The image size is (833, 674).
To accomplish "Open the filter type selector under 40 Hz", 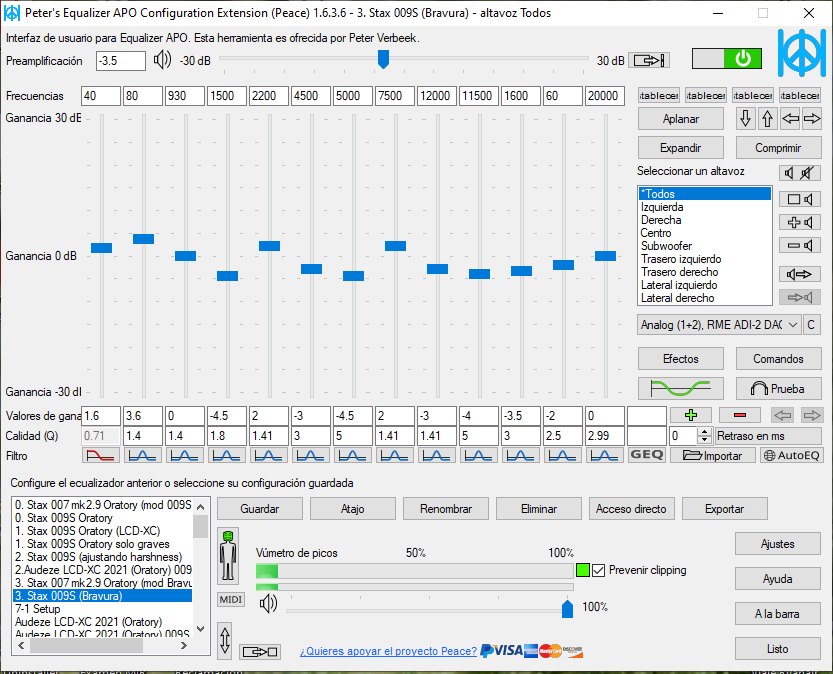I will point(101,455).
